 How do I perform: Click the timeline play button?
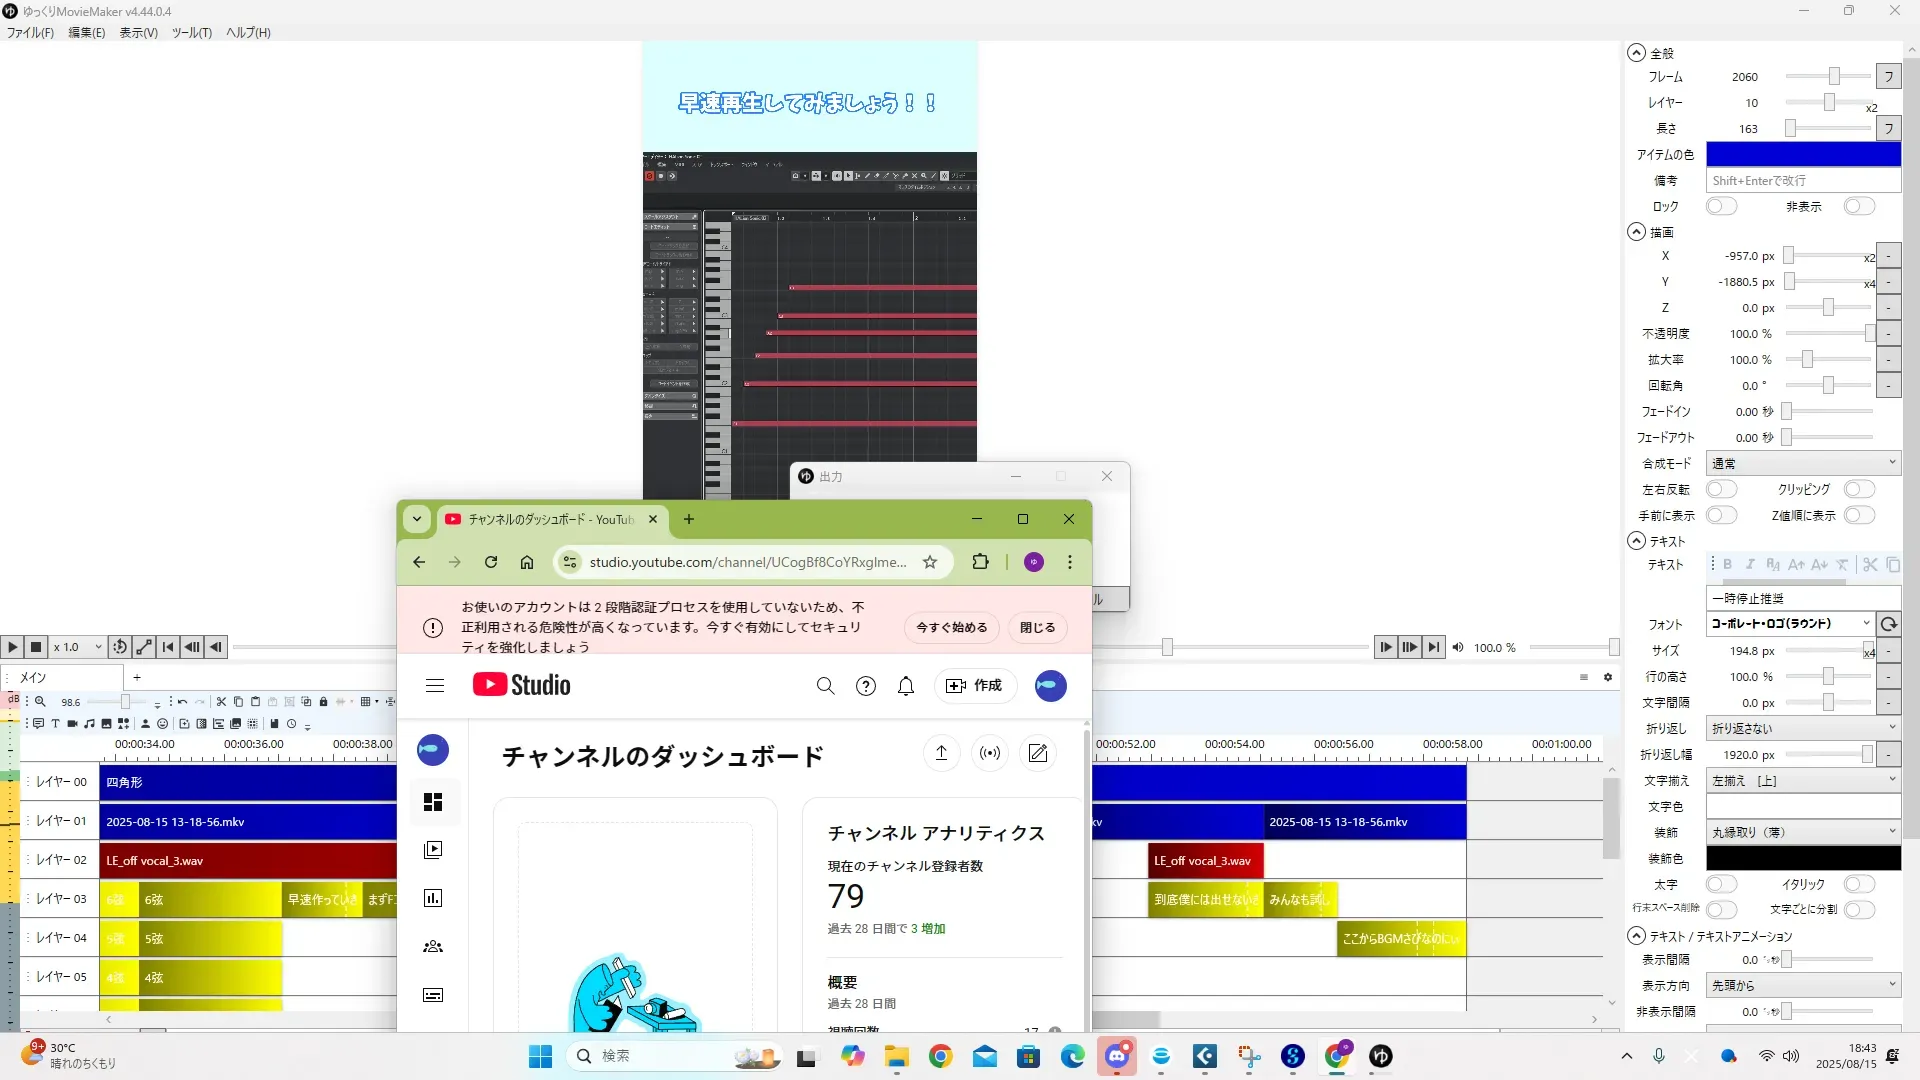[12, 648]
